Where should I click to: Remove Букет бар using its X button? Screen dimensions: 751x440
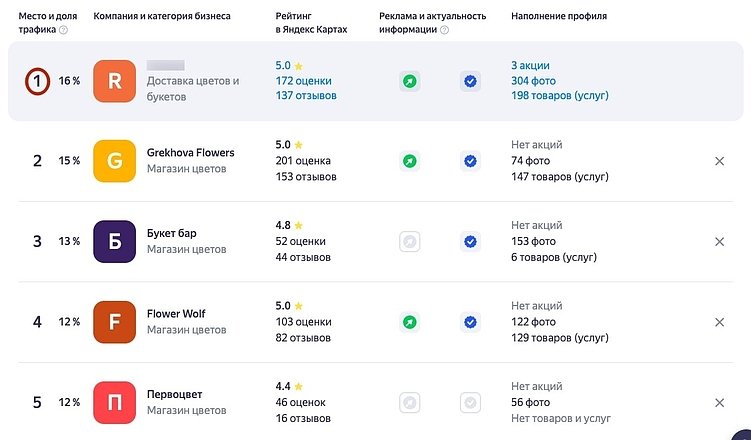pos(719,241)
